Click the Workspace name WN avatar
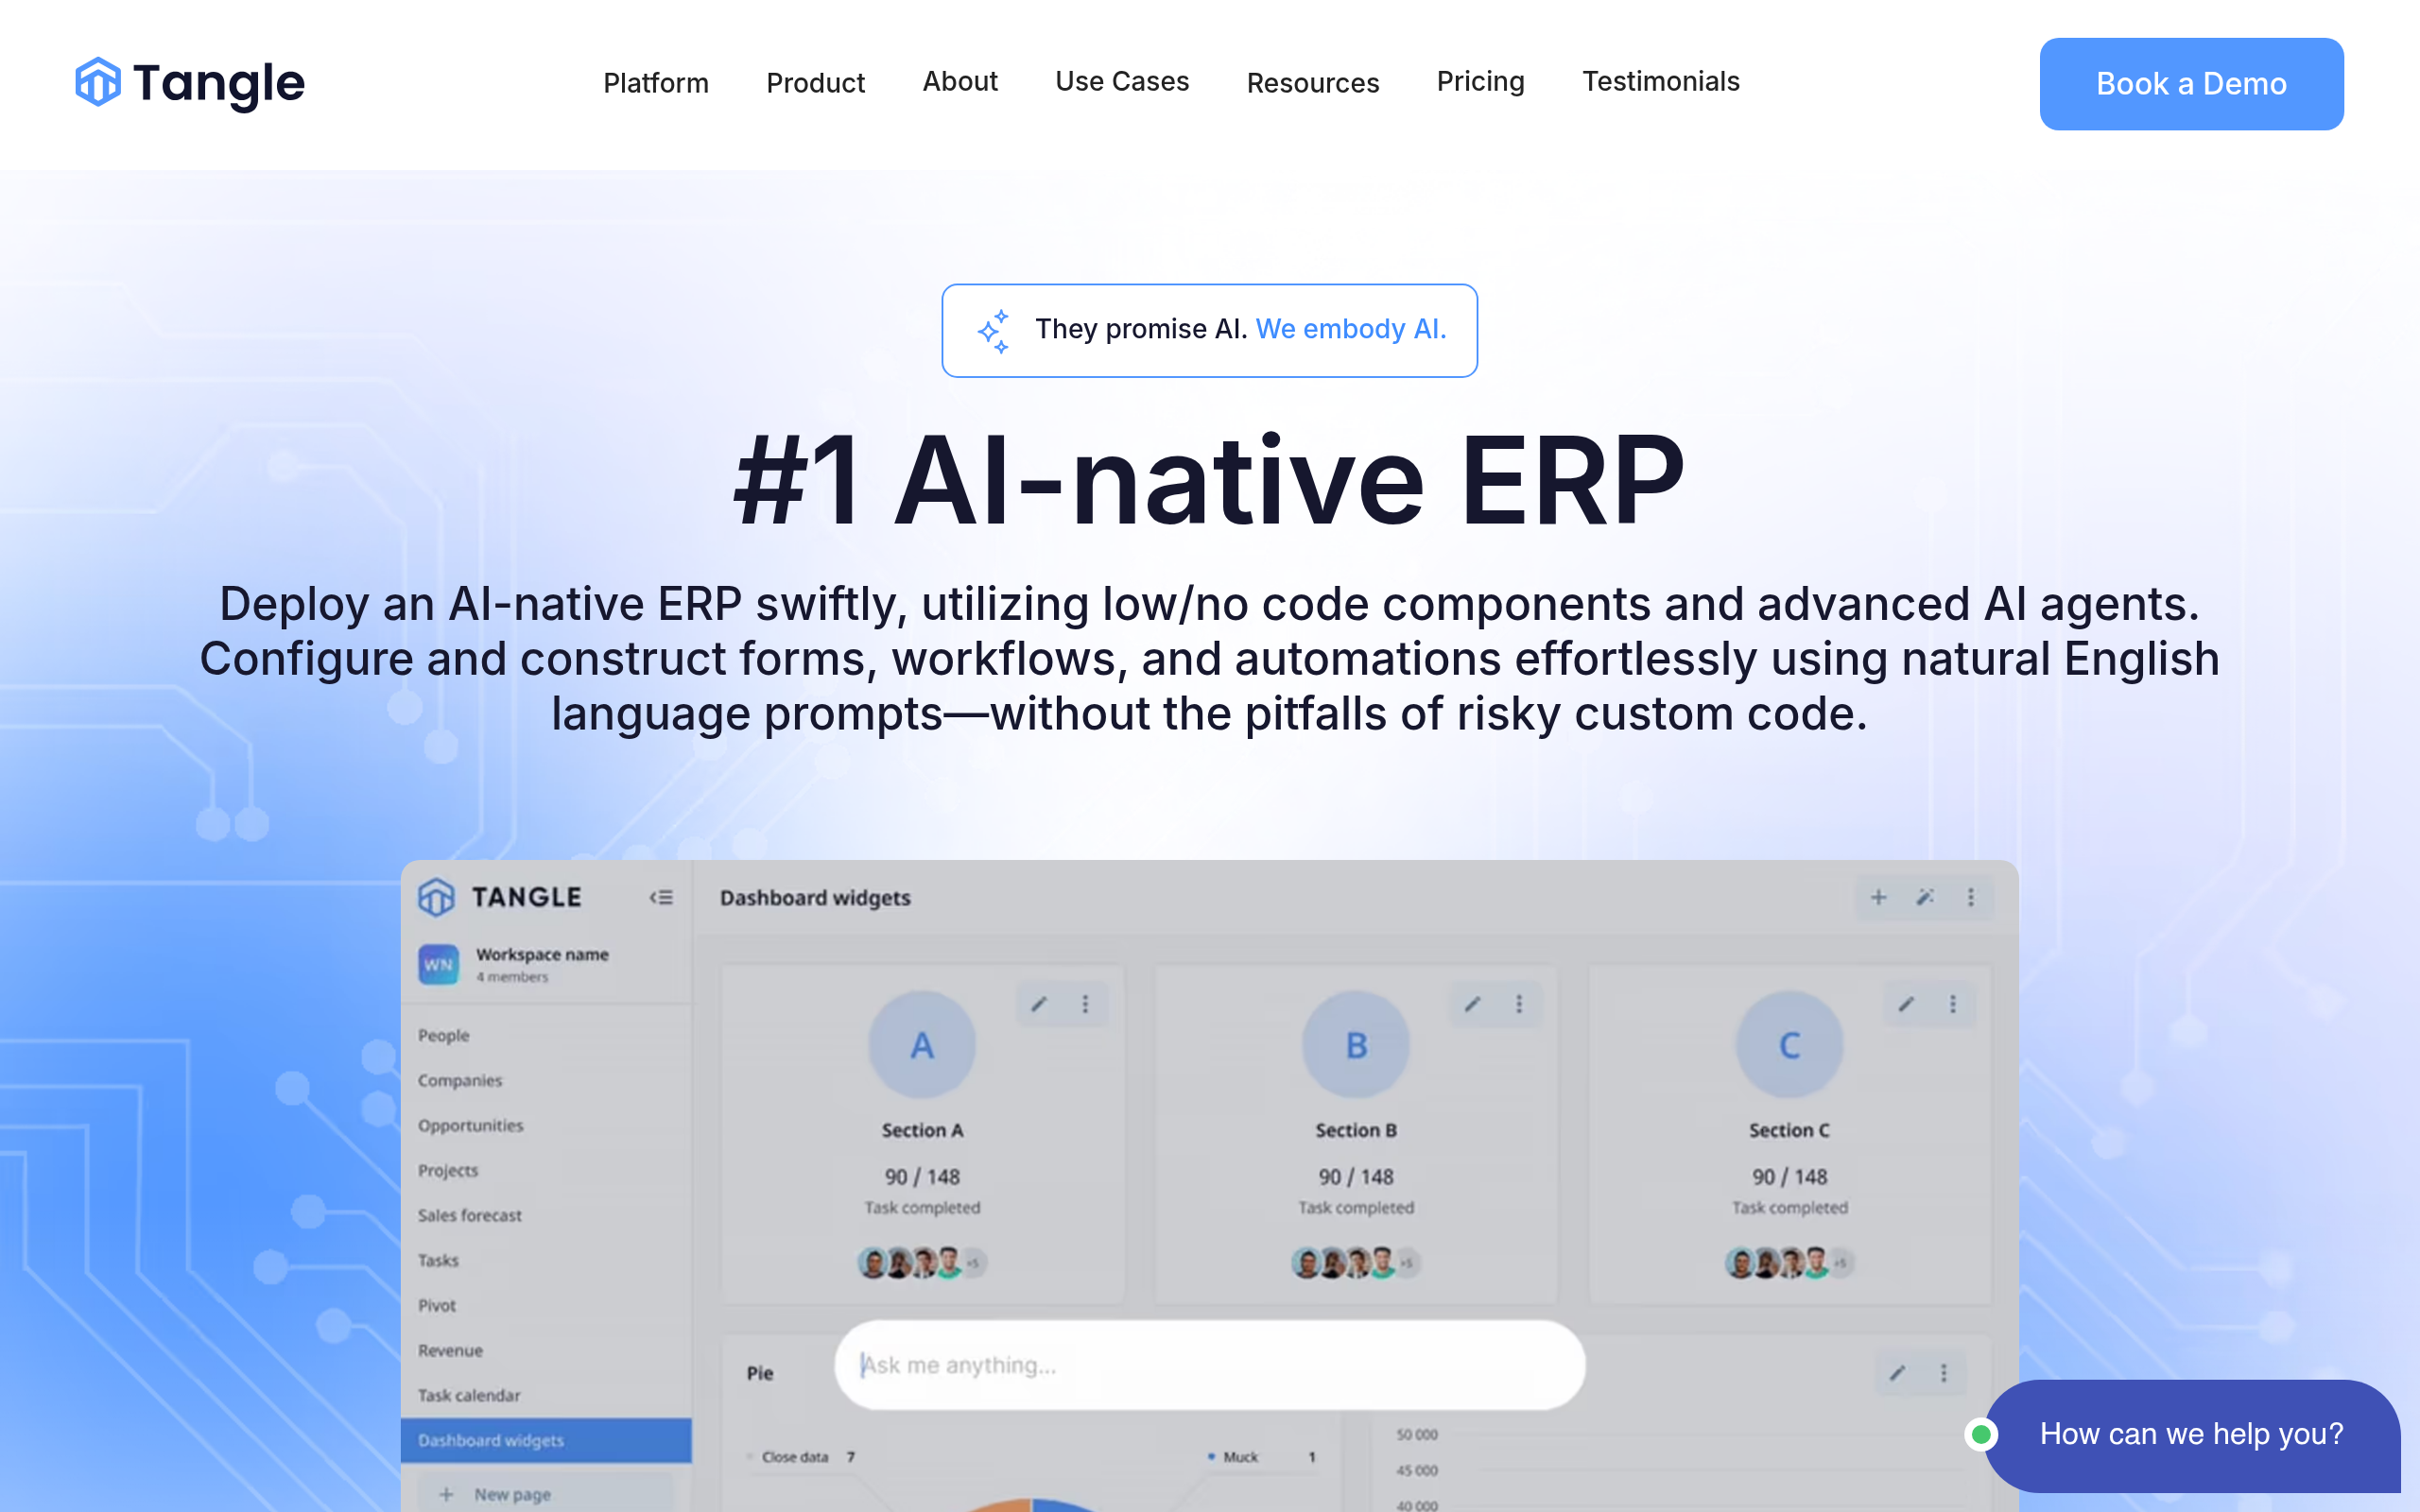Viewport: 2420px width, 1512px height. [x=438, y=964]
